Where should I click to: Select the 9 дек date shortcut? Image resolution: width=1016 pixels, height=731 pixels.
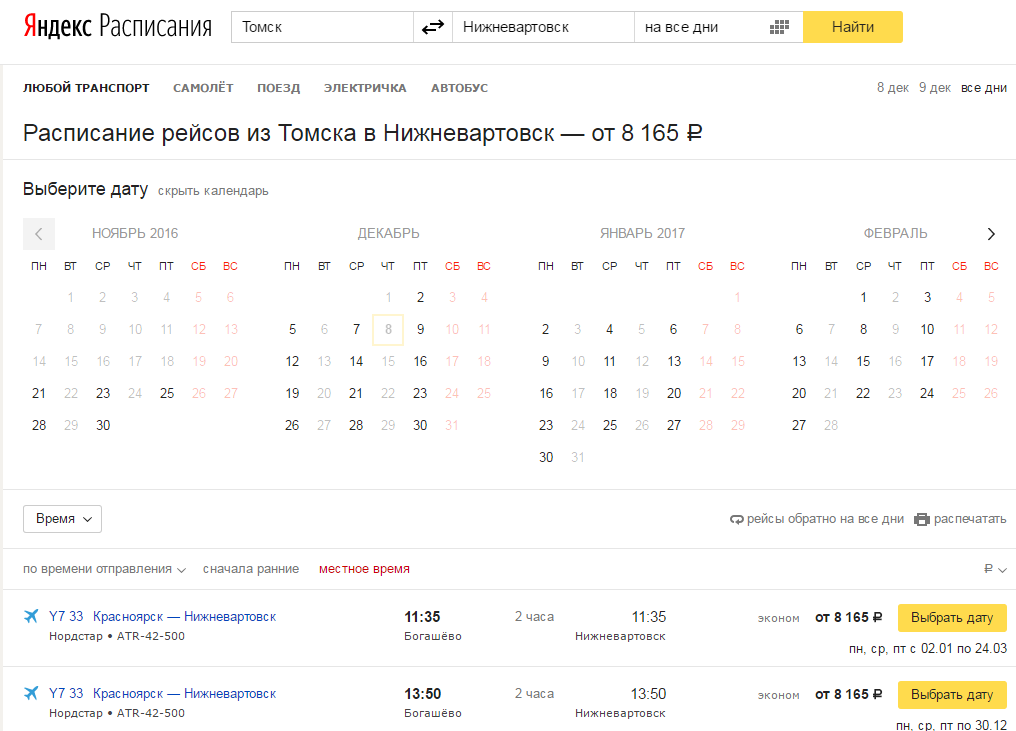[935, 88]
